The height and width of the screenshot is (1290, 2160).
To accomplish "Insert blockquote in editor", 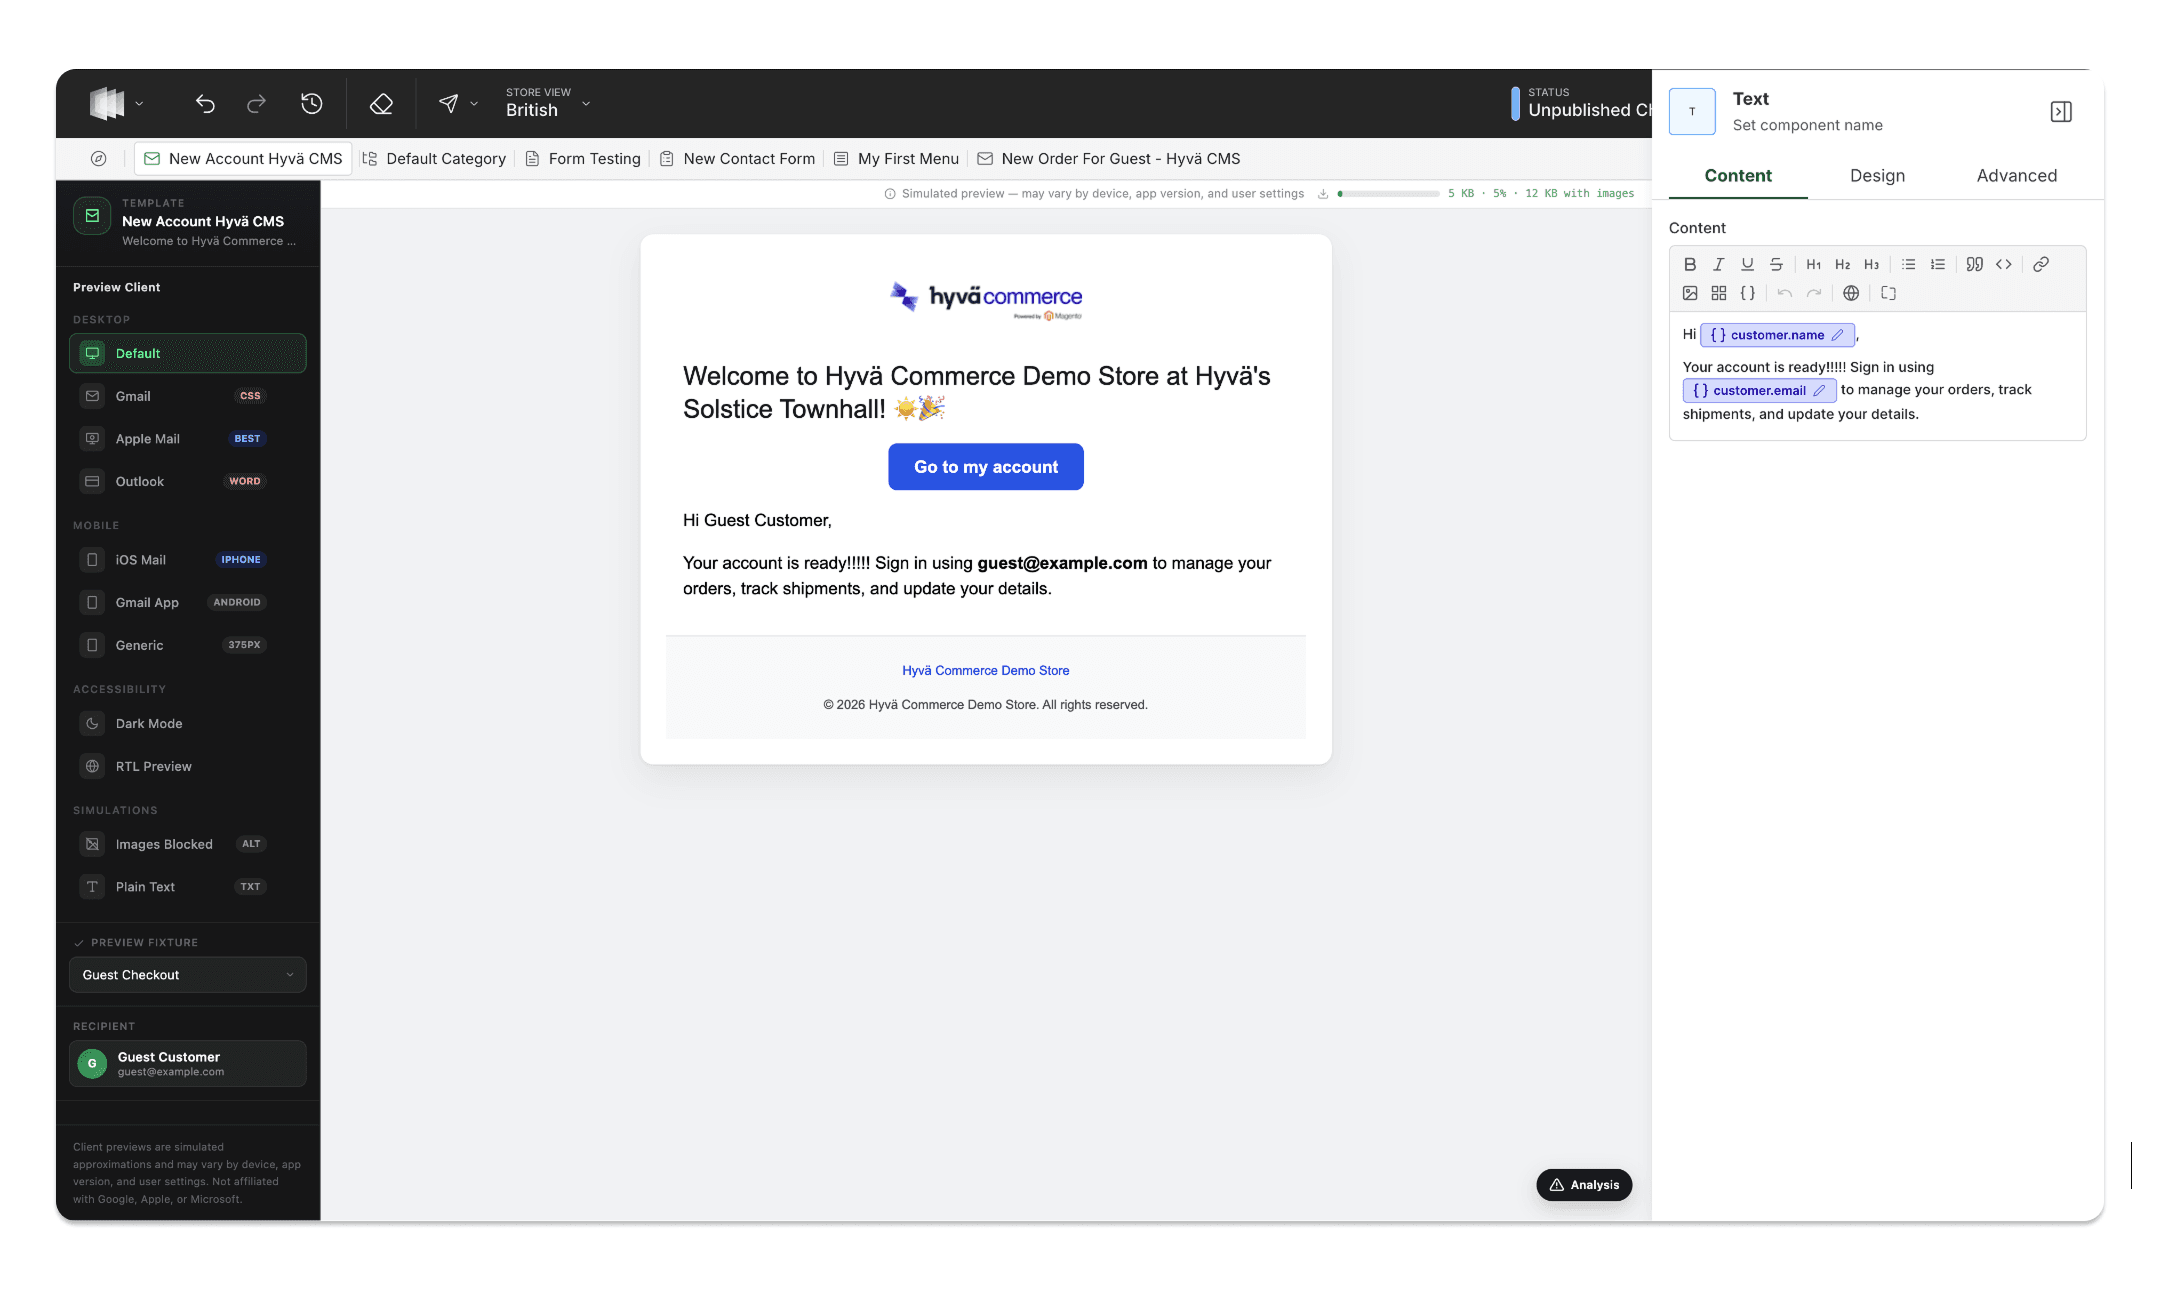I will pyautogui.click(x=1974, y=264).
